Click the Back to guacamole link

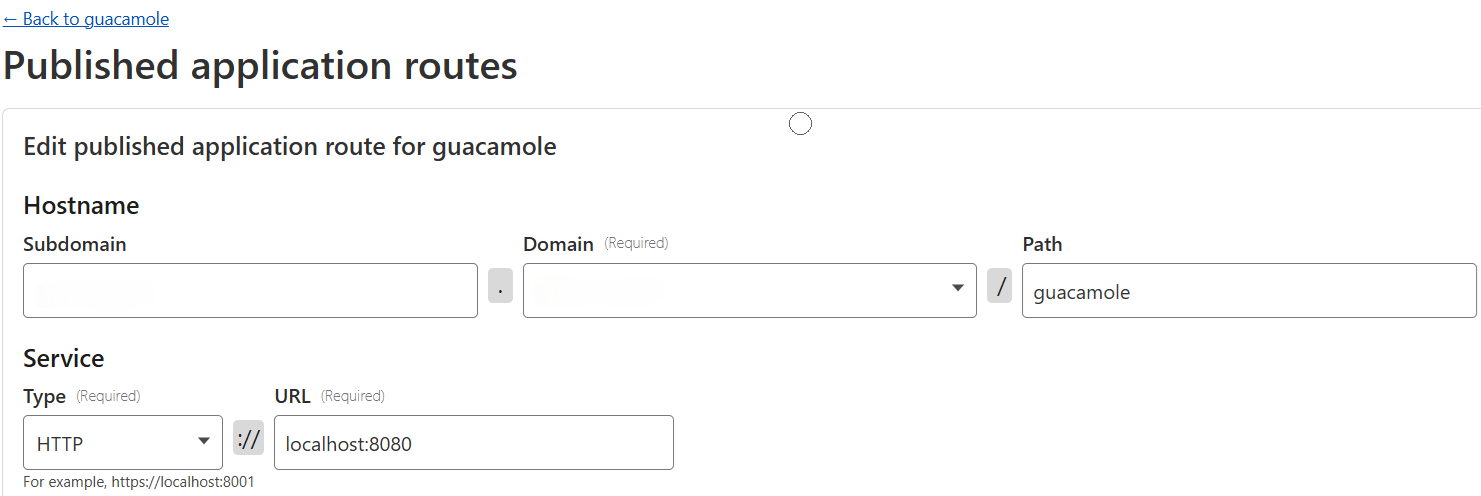(x=86, y=19)
